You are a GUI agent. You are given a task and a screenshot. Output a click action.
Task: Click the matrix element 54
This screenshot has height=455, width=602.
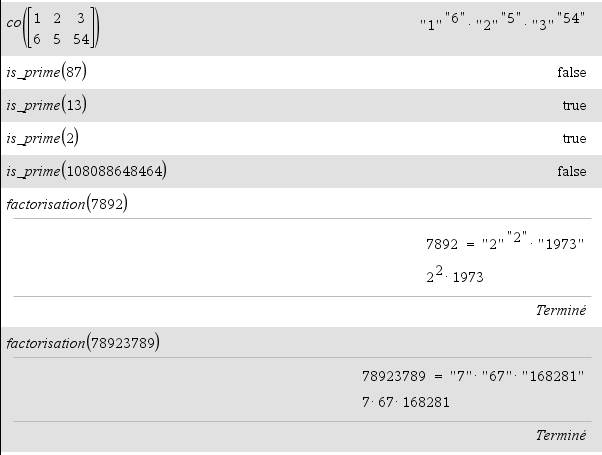[x=81, y=39]
